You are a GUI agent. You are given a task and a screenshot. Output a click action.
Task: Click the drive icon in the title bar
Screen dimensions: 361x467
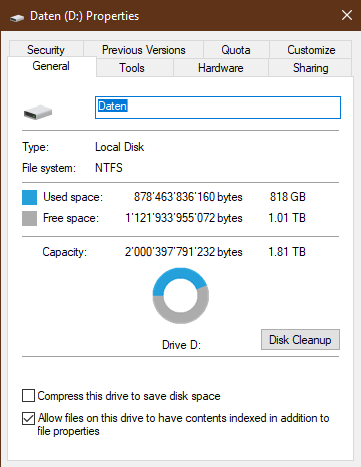(17, 17)
